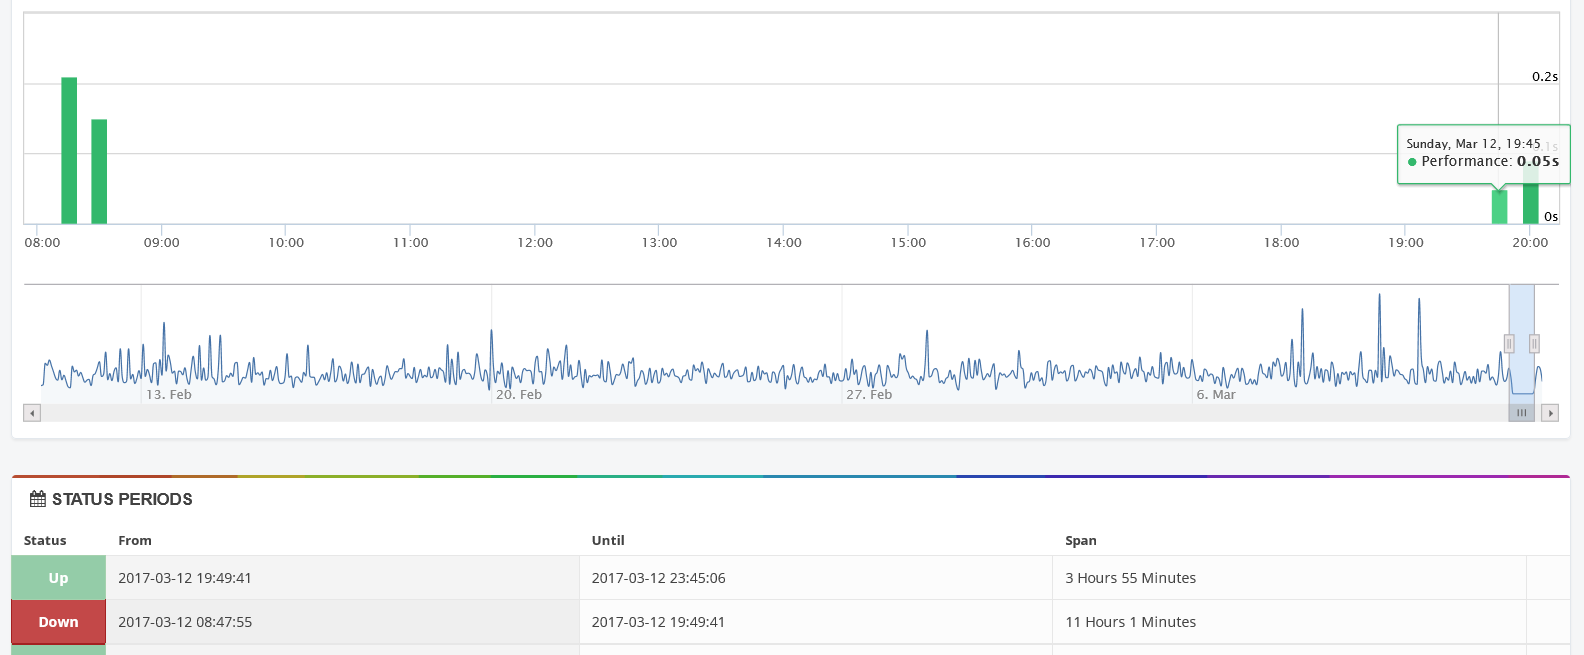The width and height of the screenshot is (1584, 655).
Task: Click the Status column header
Action: [45, 540]
